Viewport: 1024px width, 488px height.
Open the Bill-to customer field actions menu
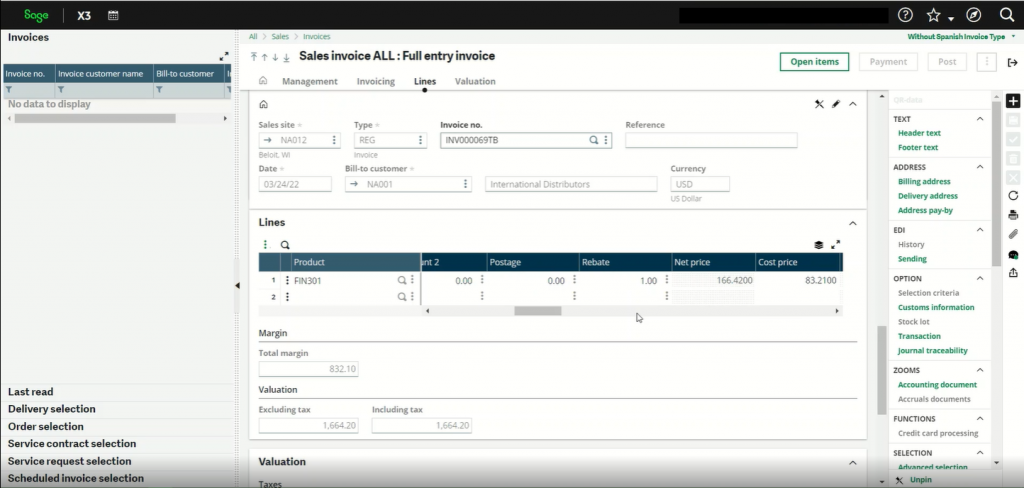(x=465, y=184)
